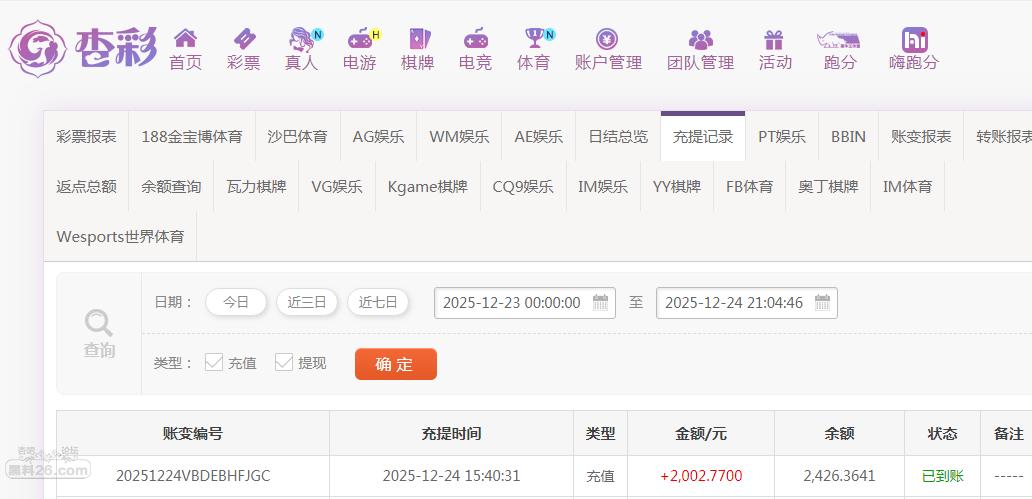
Task: Switch to the 彩票报表 tab
Action: (x=86, y=136)
